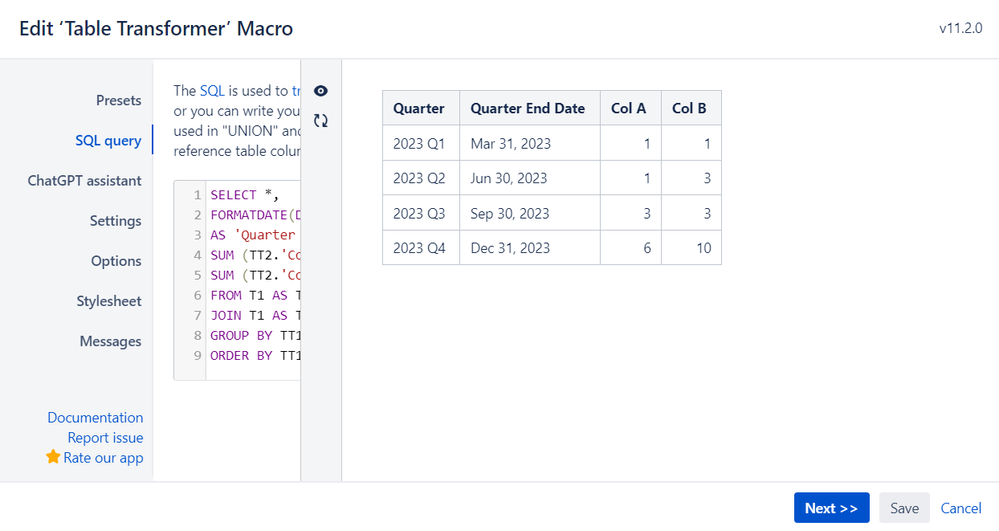Click the Quarter End Date column header
Screen dimensions: 999x531
pyautogui.click(x=527, y=108)
